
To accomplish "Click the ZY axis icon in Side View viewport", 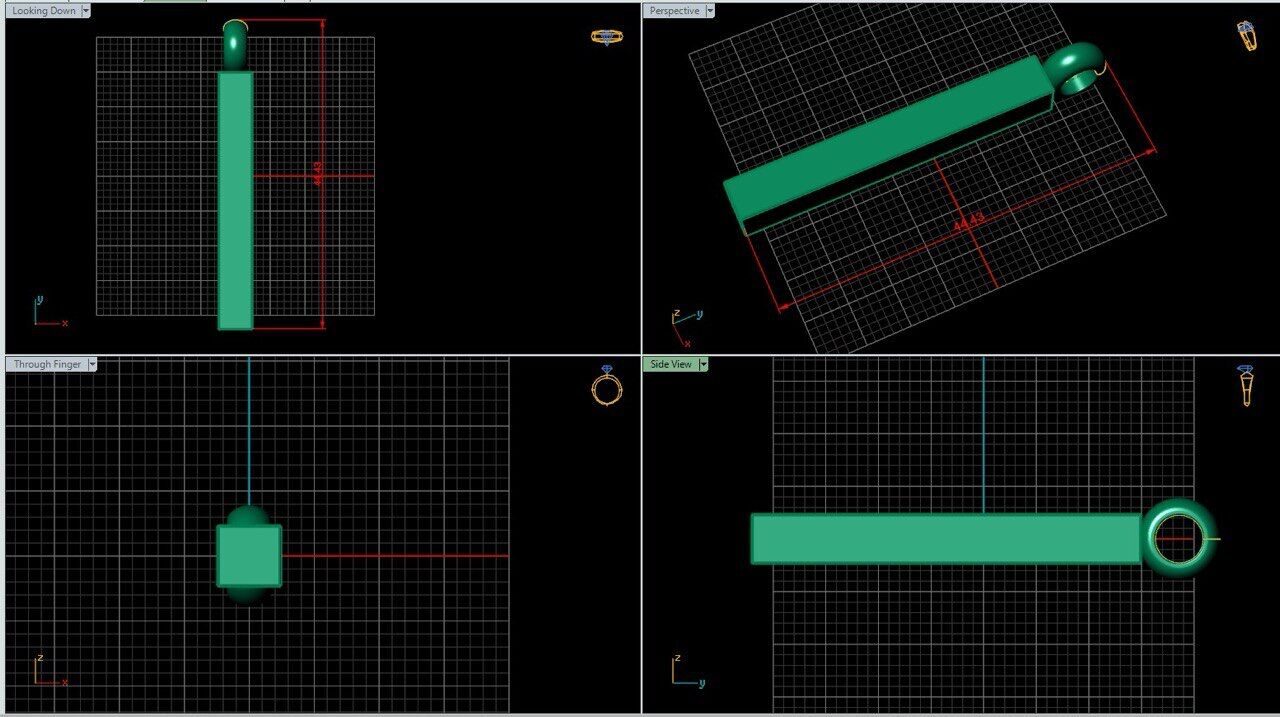I will point(684,673).
